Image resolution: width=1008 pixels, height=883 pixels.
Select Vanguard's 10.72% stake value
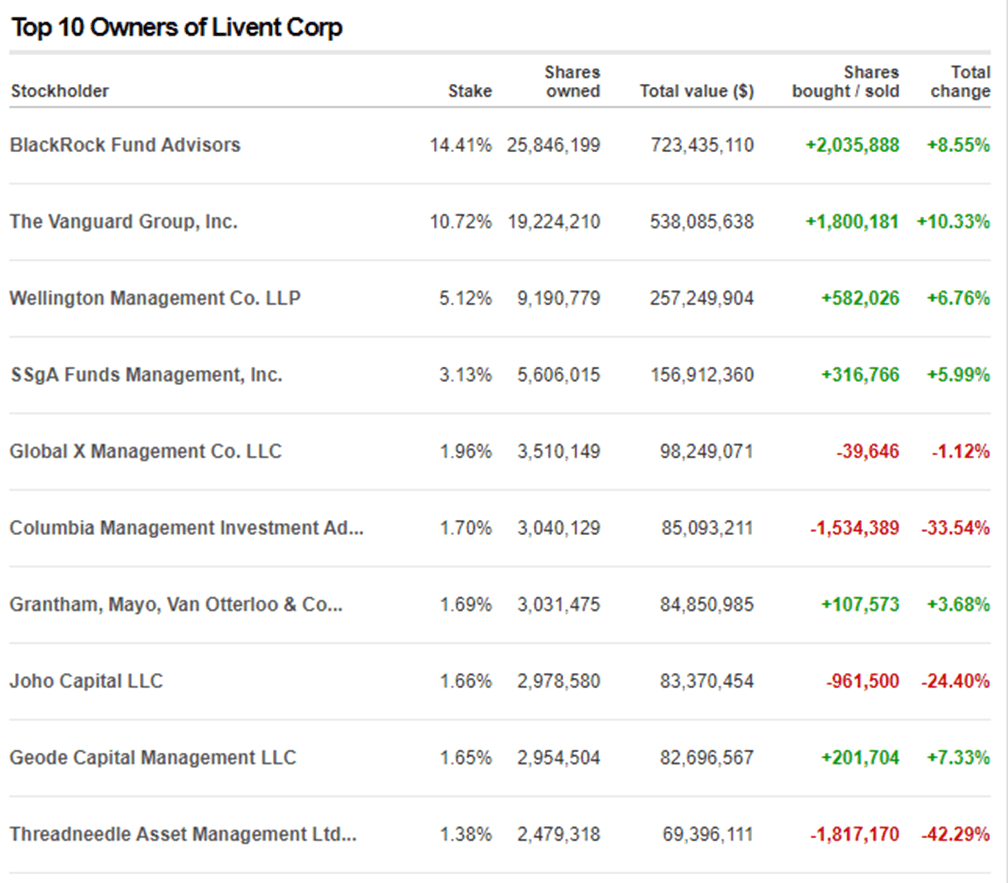[461, 222]
